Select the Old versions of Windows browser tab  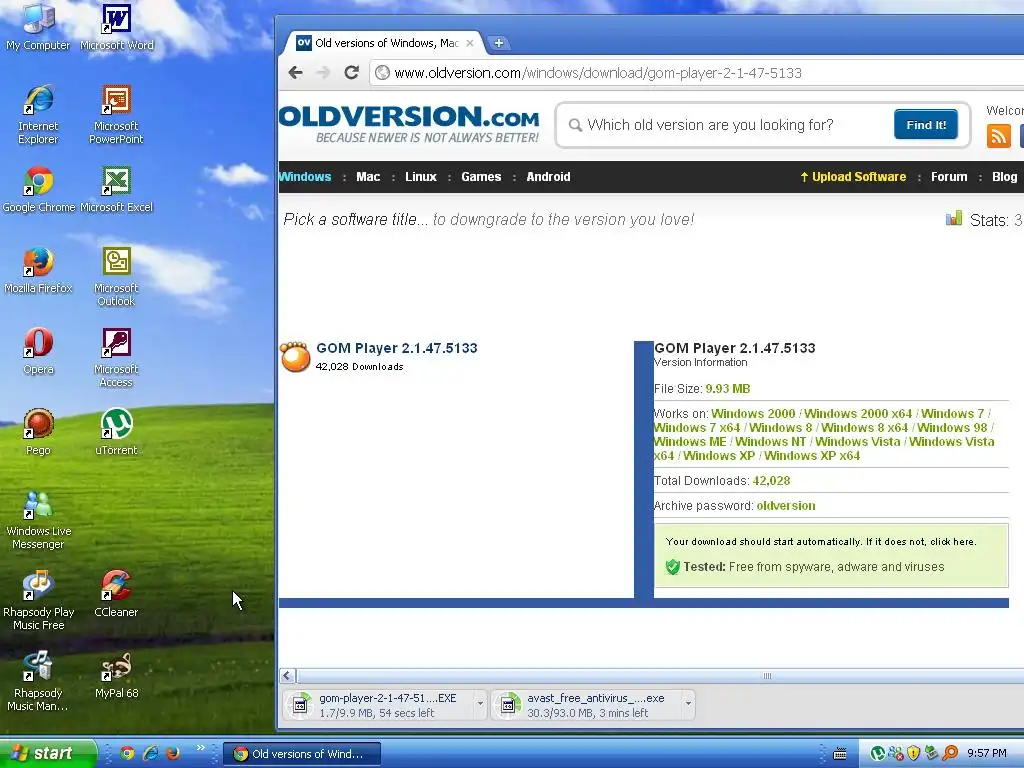[384, 43]
